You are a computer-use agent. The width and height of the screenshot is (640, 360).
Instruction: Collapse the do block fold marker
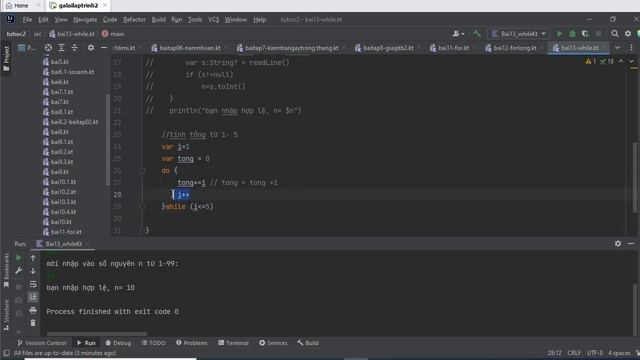pos(142,171)
